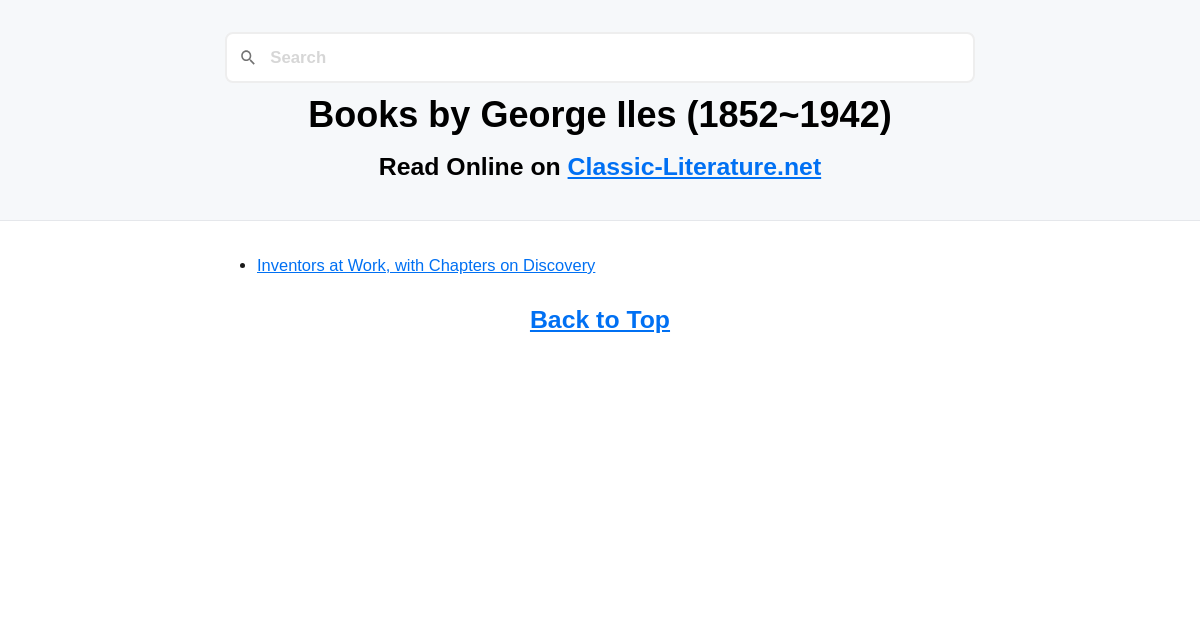Select the 'Back to Top' navigation link

600,319
